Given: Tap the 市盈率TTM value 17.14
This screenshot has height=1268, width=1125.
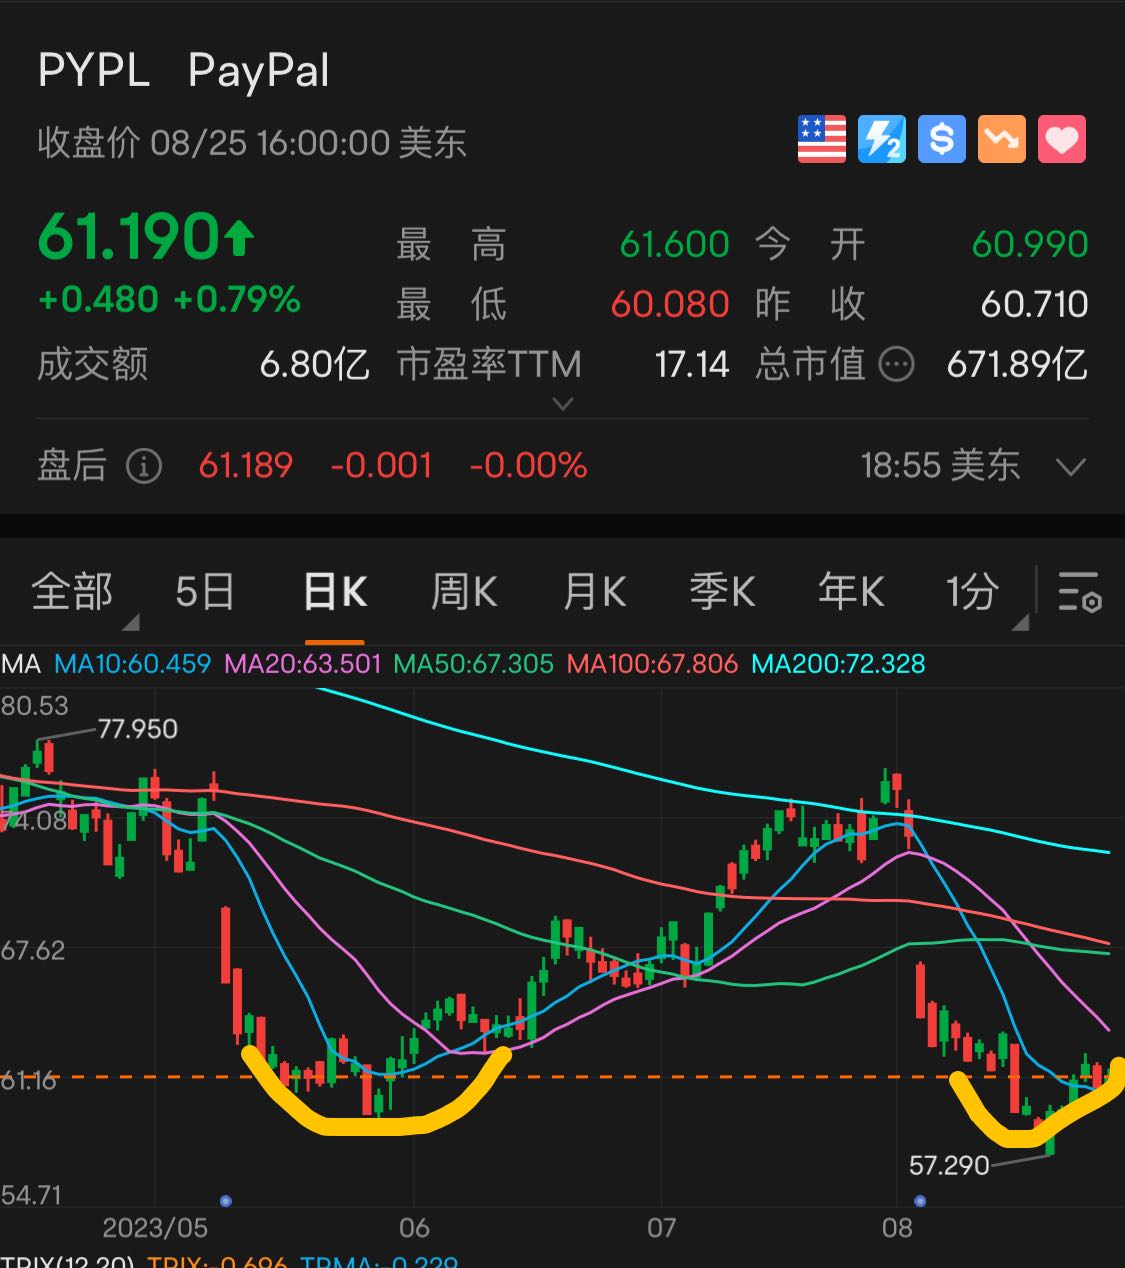Looking at the screenshot, I should (x=692, y=364).
